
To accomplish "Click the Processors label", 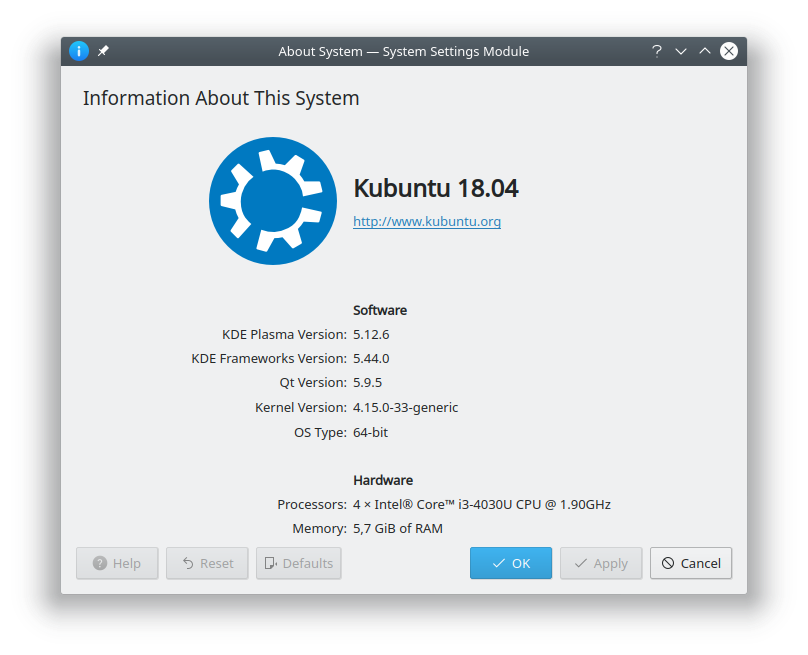I will tap(312, 504).
